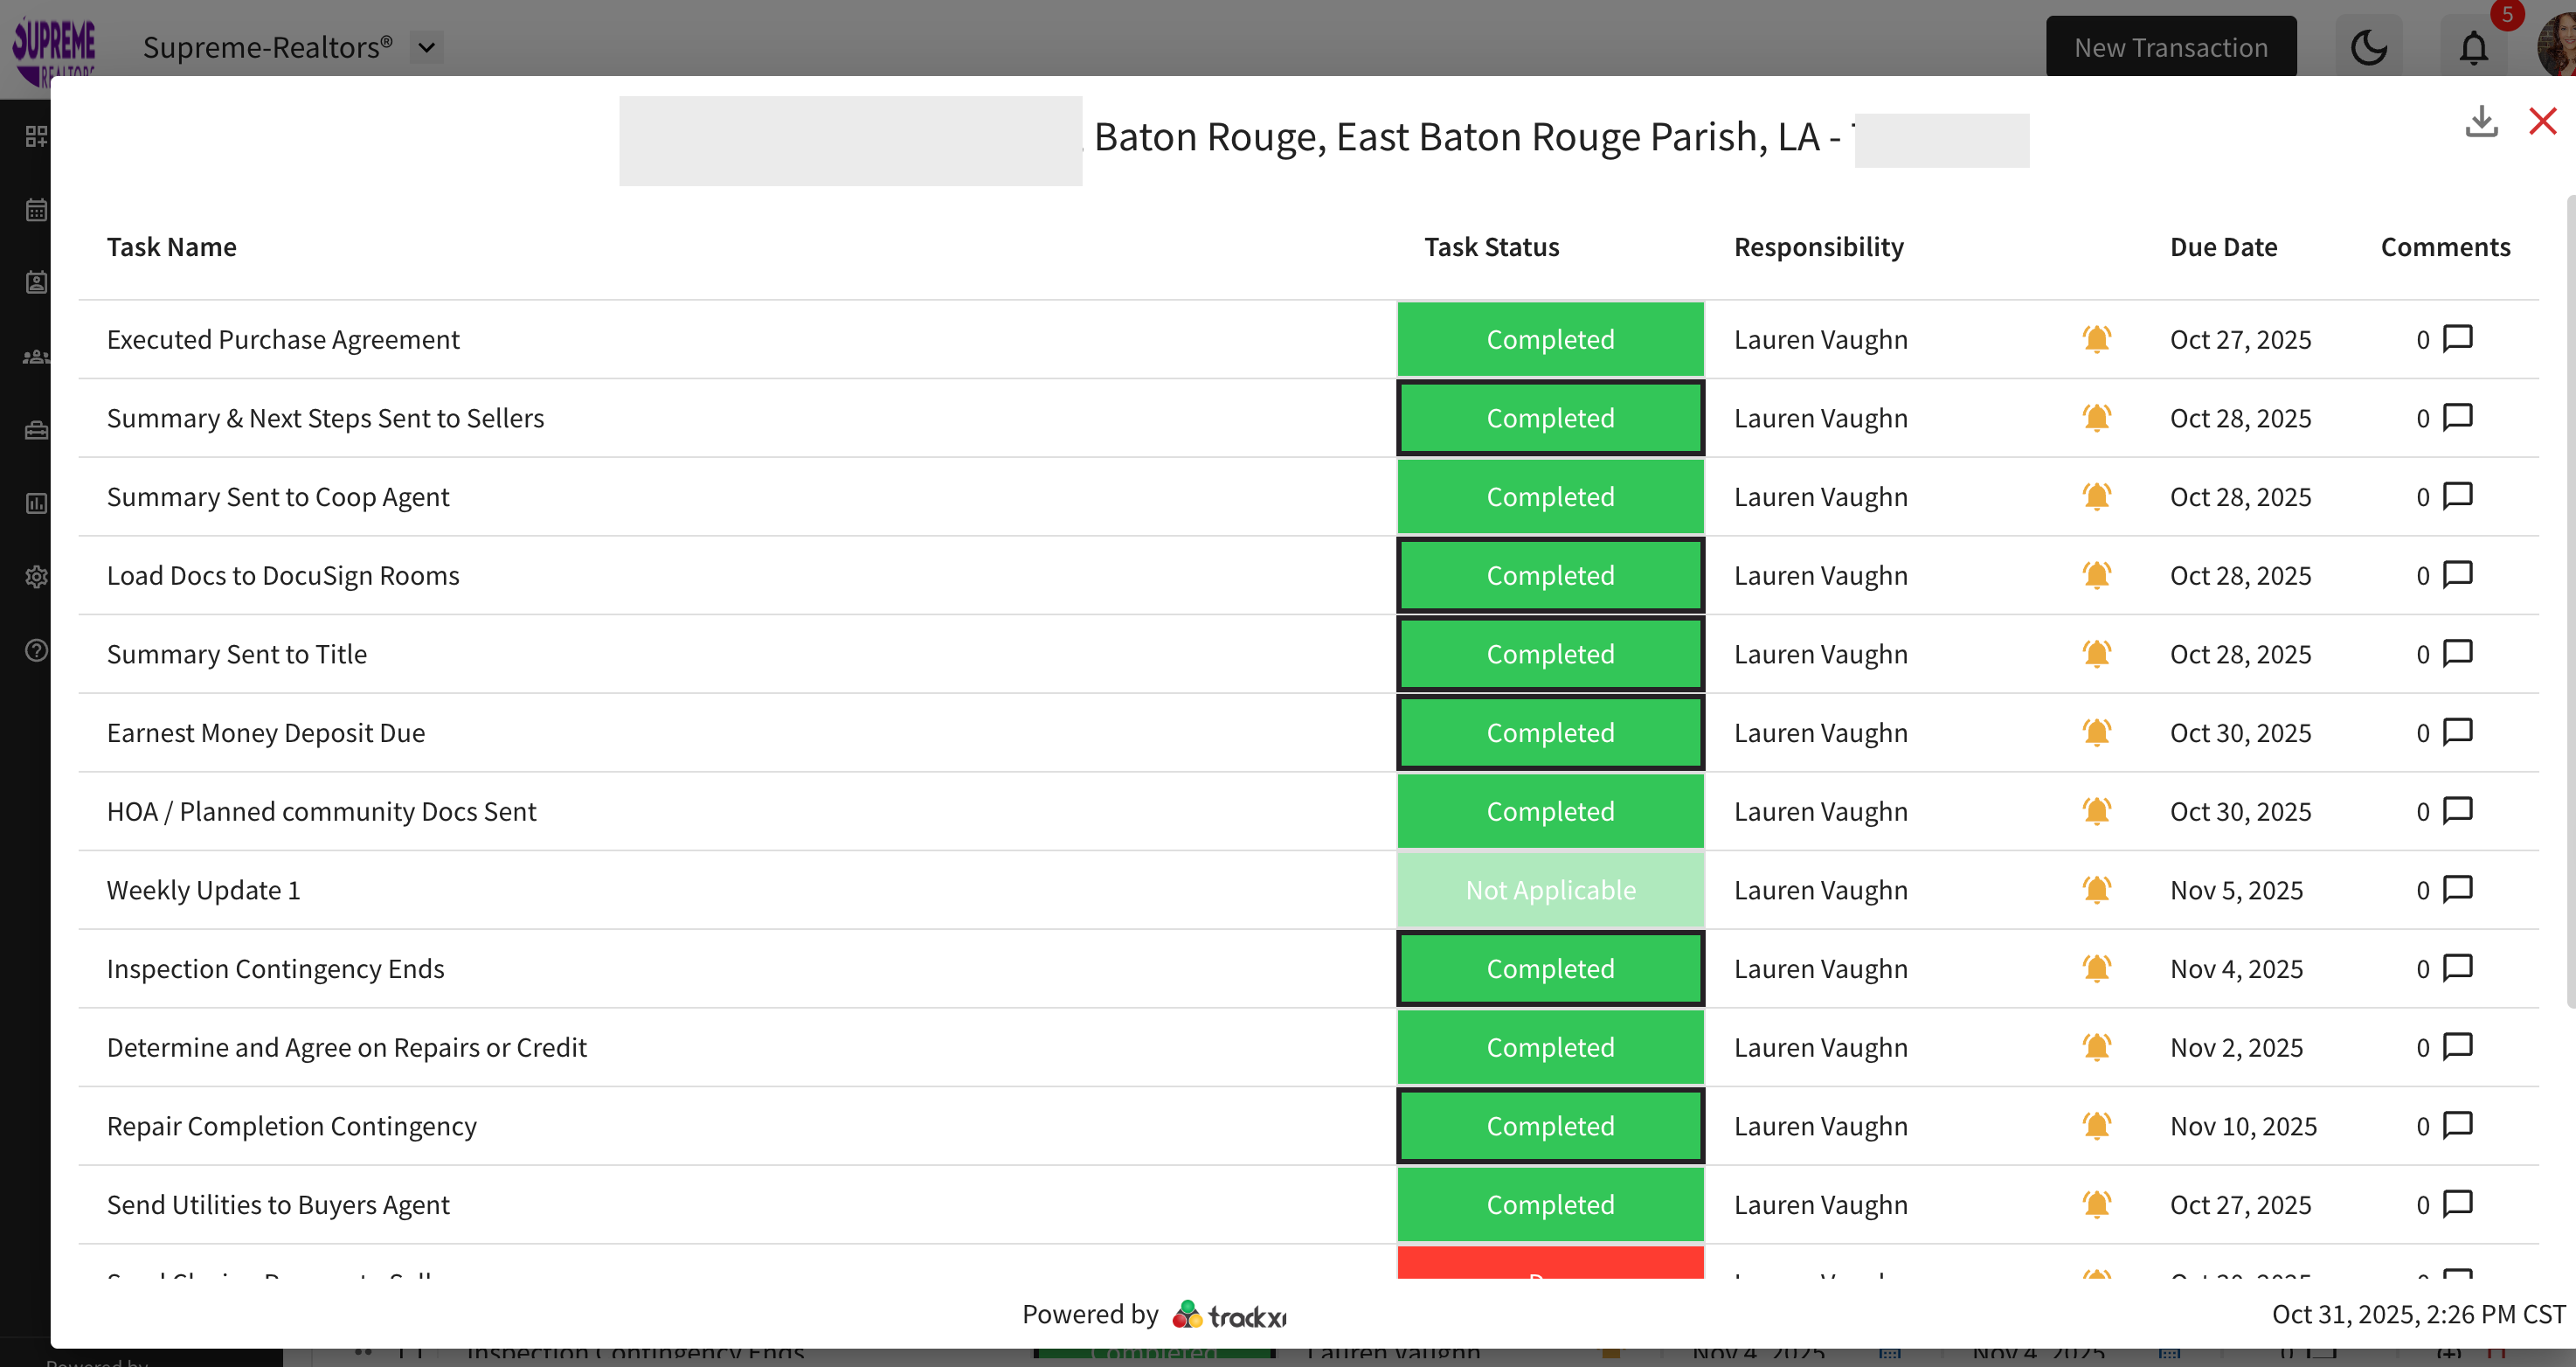Toggle dark mode with the moon icon
The image size is (2576, 1367).
[2367, 47]
